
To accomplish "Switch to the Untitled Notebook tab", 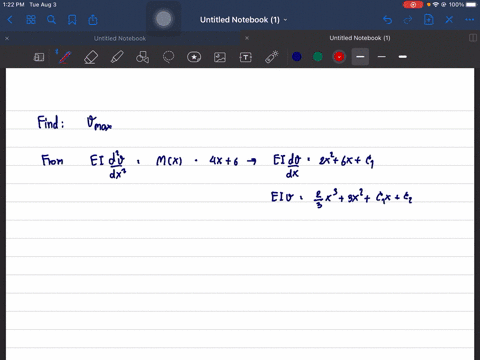I will [x=120, y=38].
